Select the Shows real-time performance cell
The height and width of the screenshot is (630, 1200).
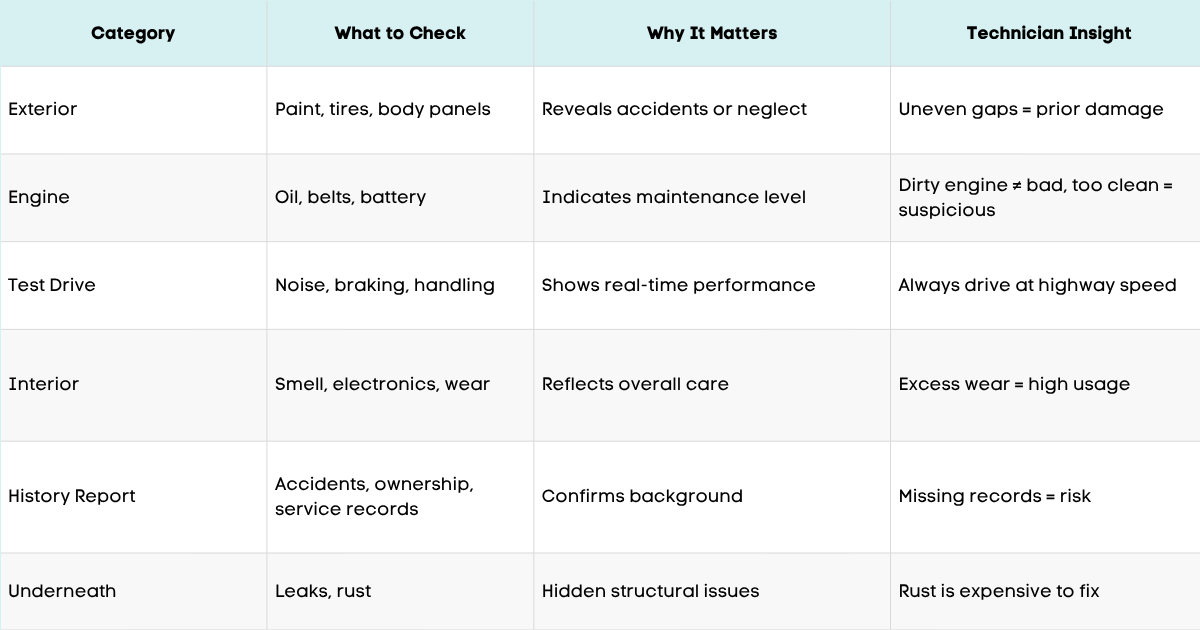(x=679, y=285)
